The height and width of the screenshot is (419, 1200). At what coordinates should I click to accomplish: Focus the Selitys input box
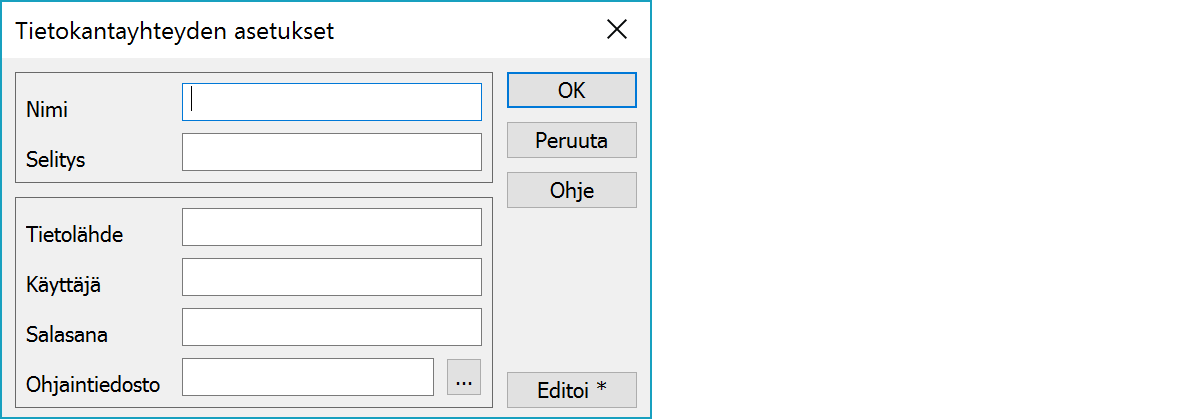pos(332,152)
